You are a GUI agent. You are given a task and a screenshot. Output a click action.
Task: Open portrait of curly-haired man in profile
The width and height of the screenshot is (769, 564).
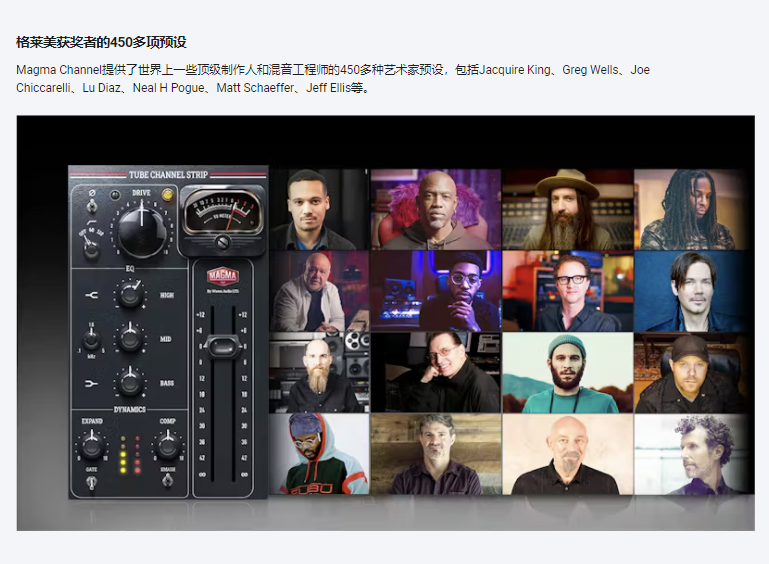(x=693, y=454)
